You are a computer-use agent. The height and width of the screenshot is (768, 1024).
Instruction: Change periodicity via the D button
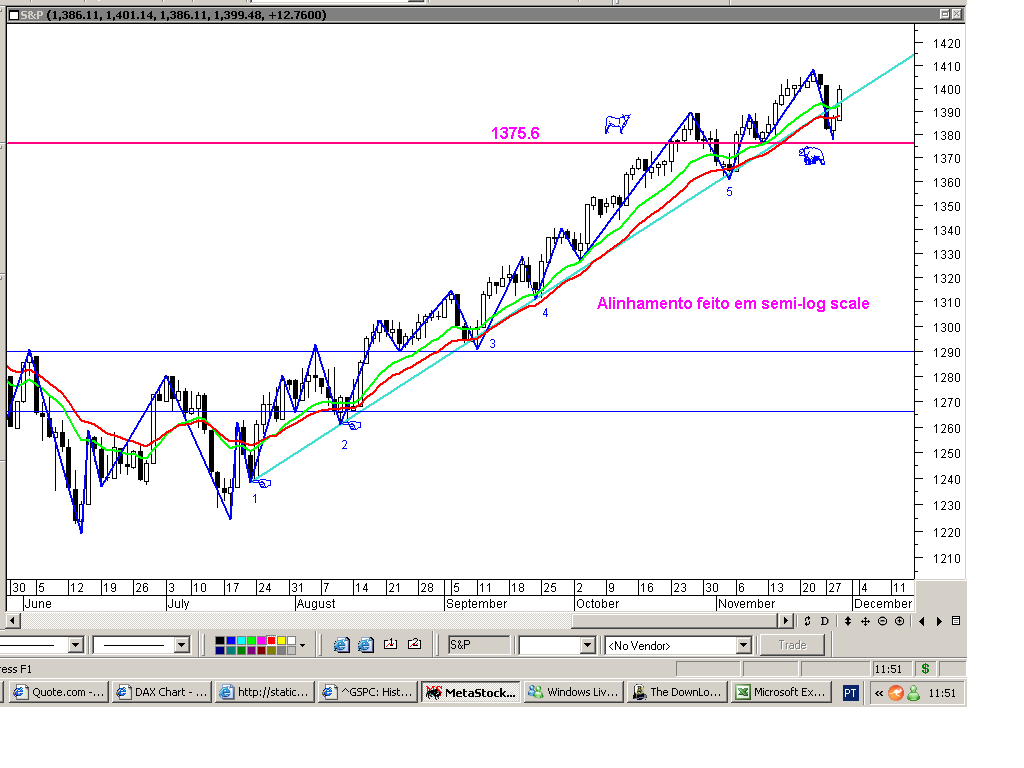tap(824, 621)
